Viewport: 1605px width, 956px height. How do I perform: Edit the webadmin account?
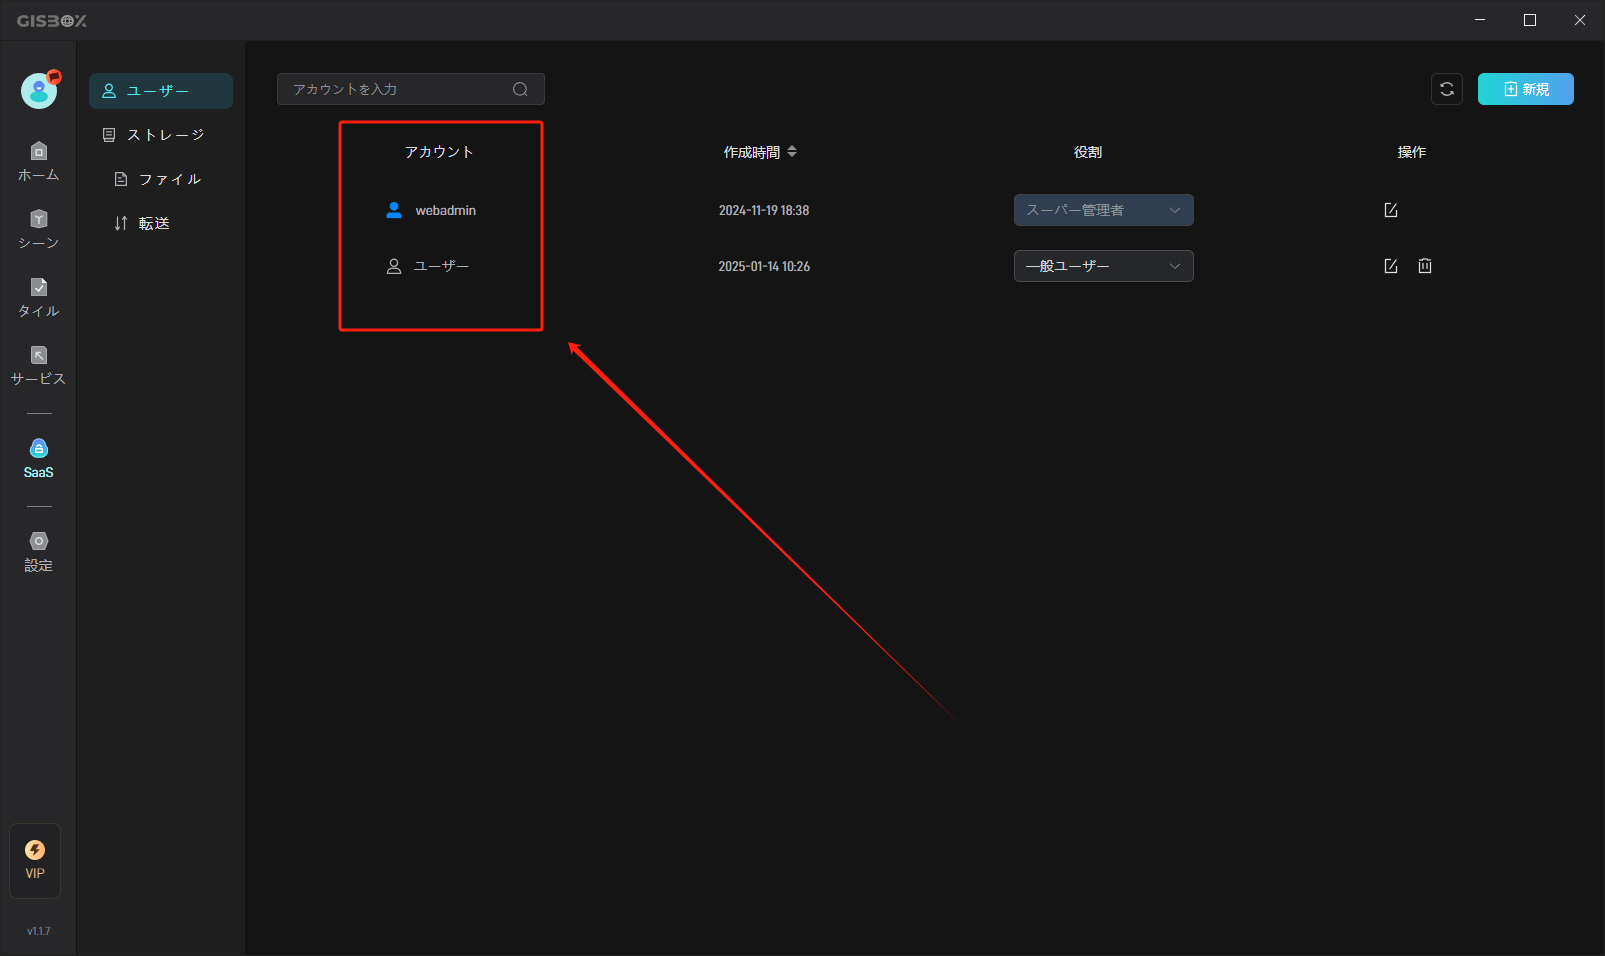pyautogui.click(x=1391, y=210)
